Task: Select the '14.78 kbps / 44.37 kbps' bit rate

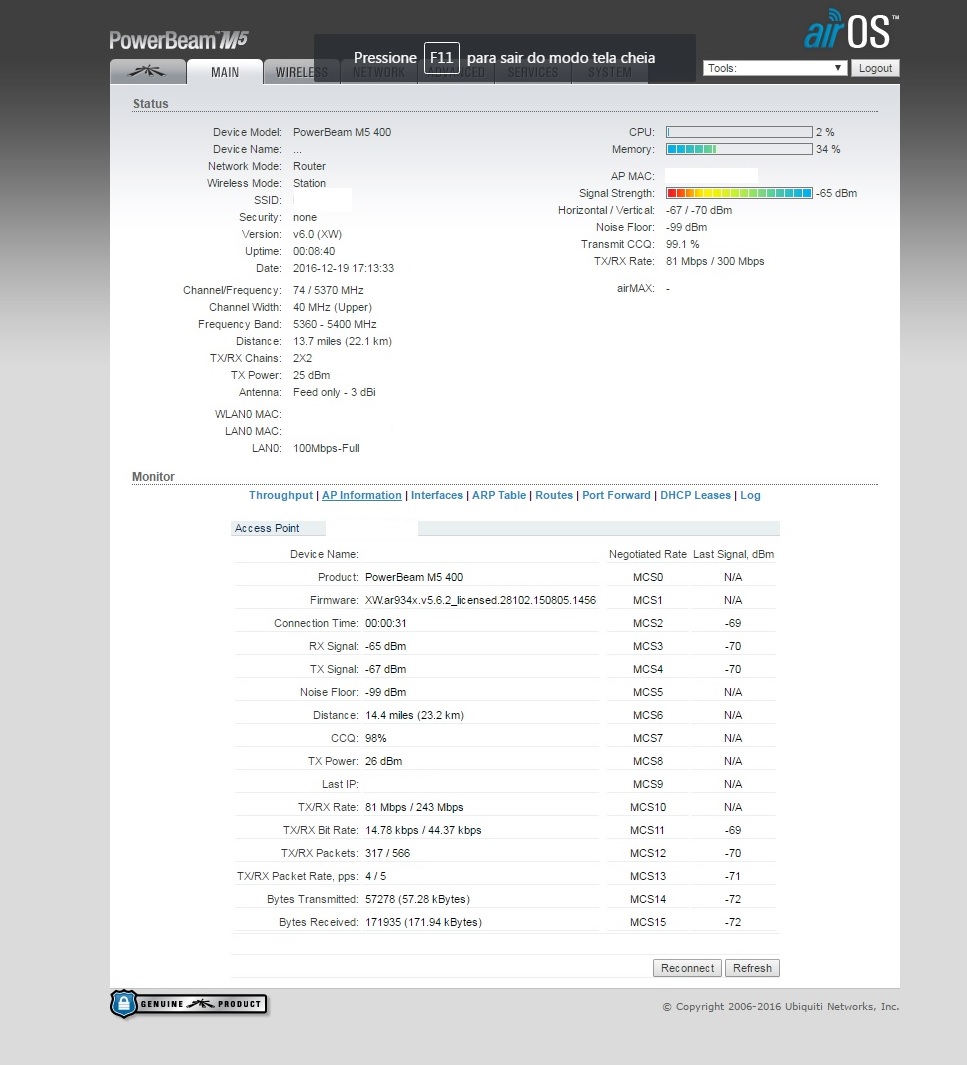Action: [423, 830]
